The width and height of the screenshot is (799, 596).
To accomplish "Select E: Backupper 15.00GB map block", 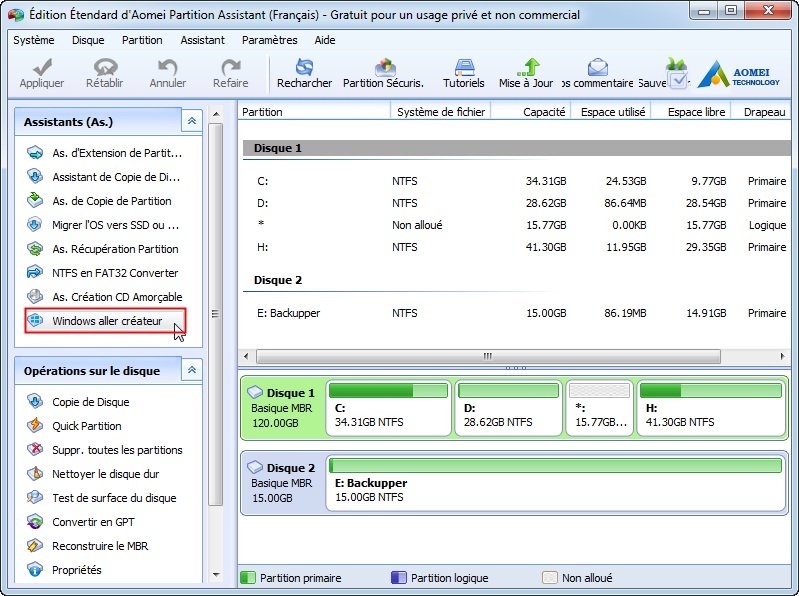I will pyautogui.click(x=555, y=483).
